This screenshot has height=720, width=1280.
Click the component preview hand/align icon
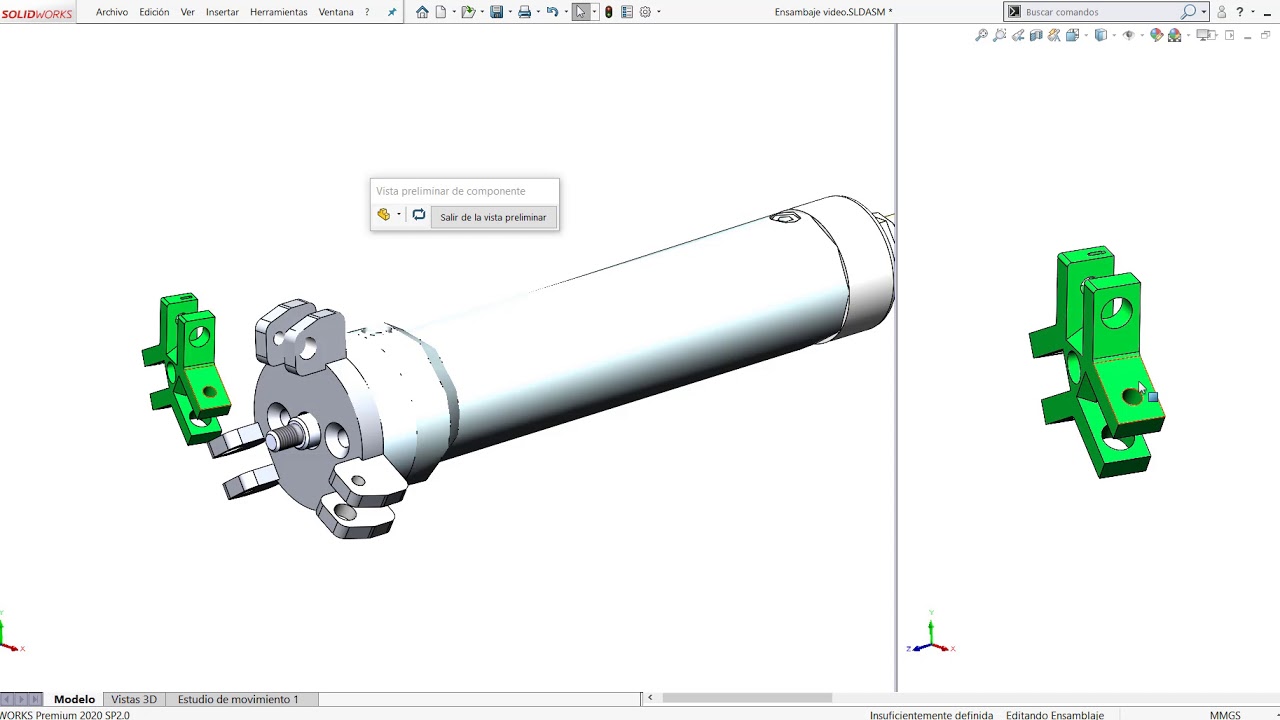click(x=384, y=215)
